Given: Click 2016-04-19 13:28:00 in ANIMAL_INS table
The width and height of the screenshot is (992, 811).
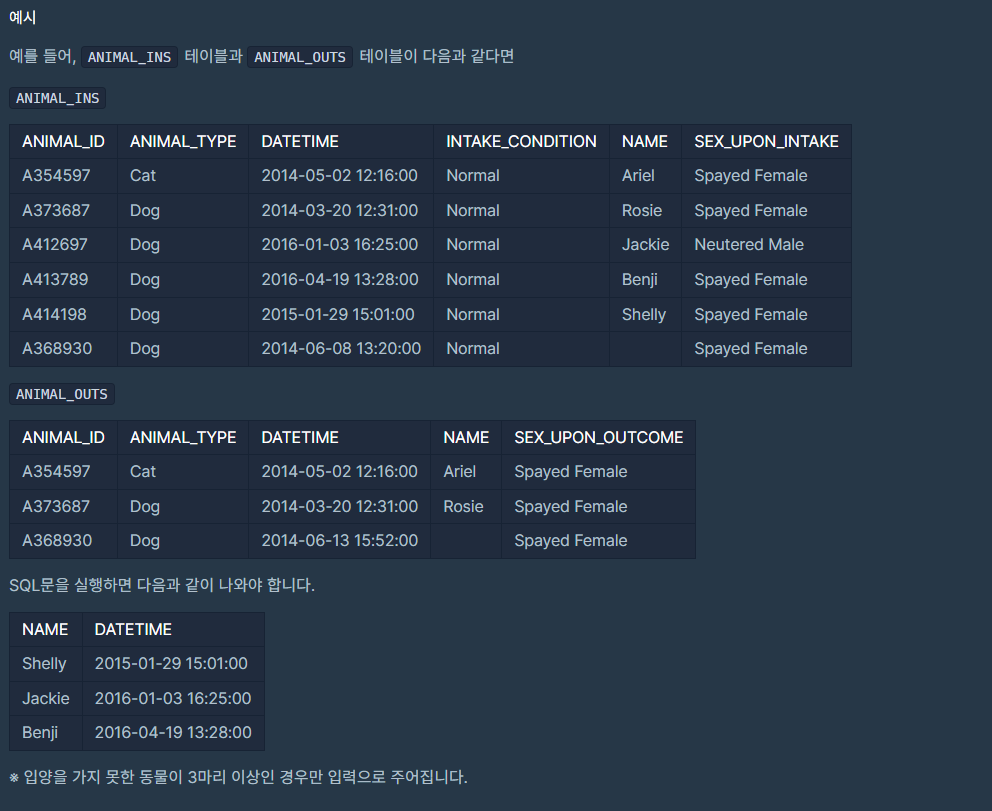Looking at the screenshot, I should click(x=340, y=280).
